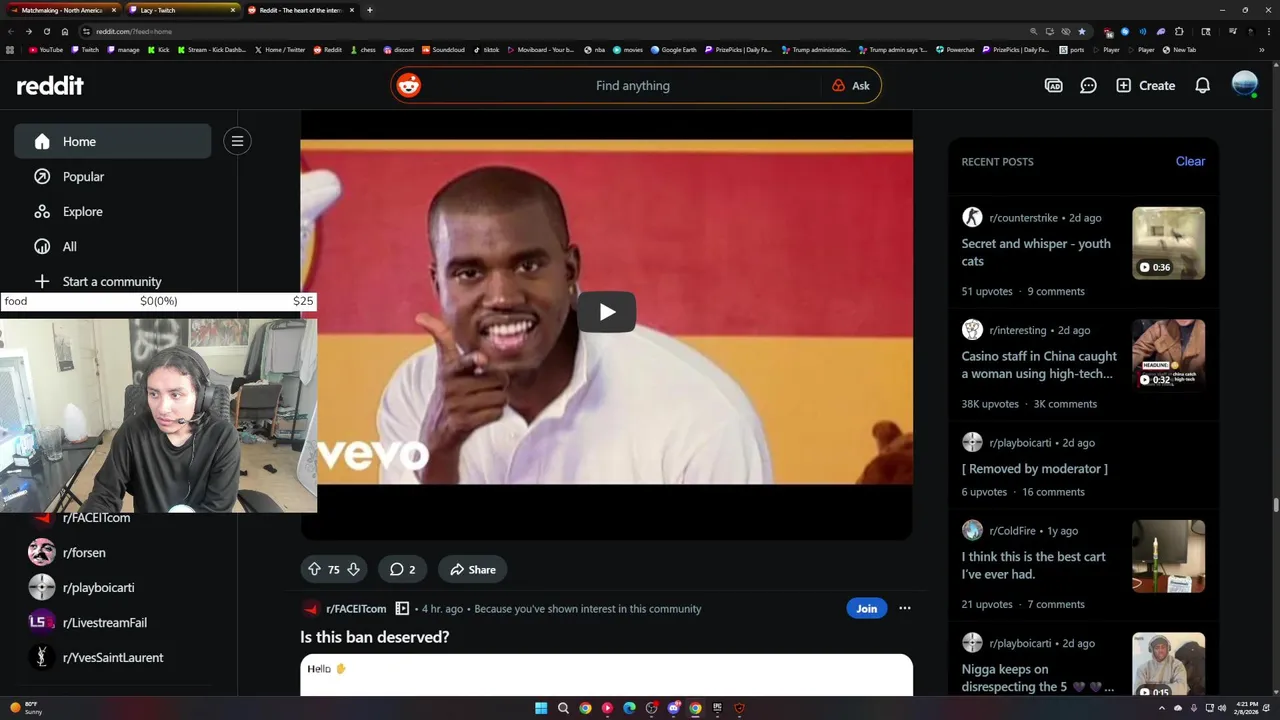Viewport: 1280px width, 720px height.
Task: Open comments button showing 2
Action: point(403,569)
